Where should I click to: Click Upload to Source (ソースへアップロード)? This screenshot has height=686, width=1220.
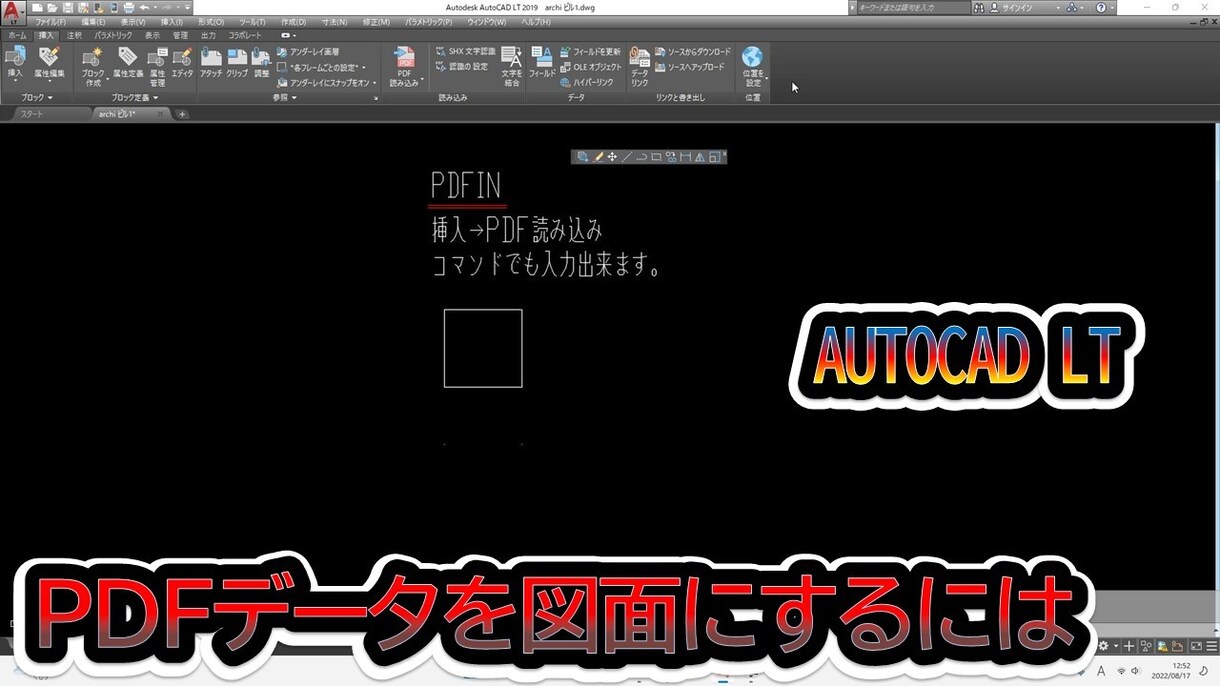[690, 67]
